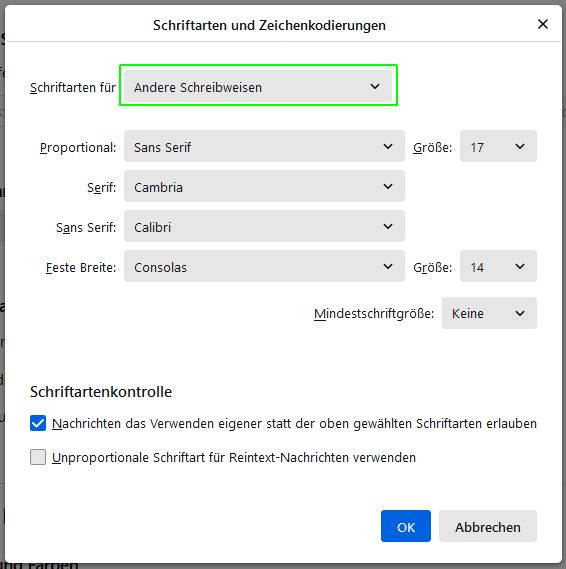Uncheck Nachrichten eigene Schriftarten erlauben checkbox
The width and height of the screenshot is (566, 569).
[38, 423]
